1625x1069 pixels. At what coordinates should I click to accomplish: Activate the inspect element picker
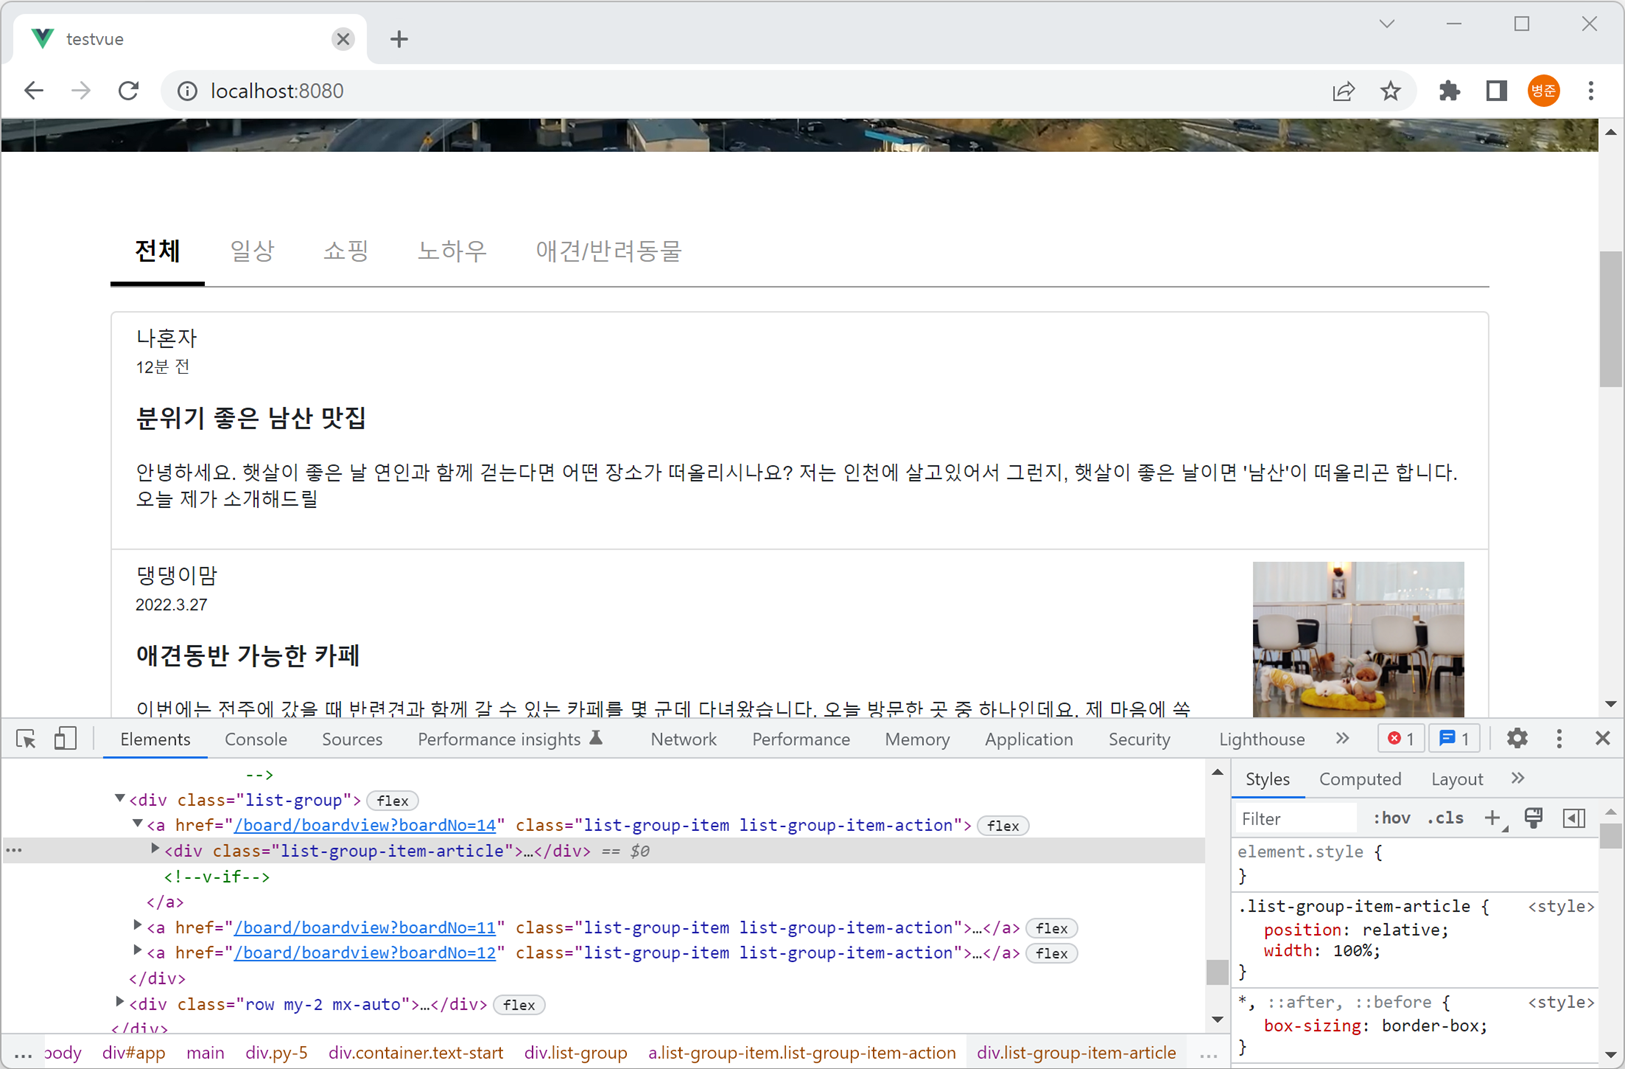26,739
